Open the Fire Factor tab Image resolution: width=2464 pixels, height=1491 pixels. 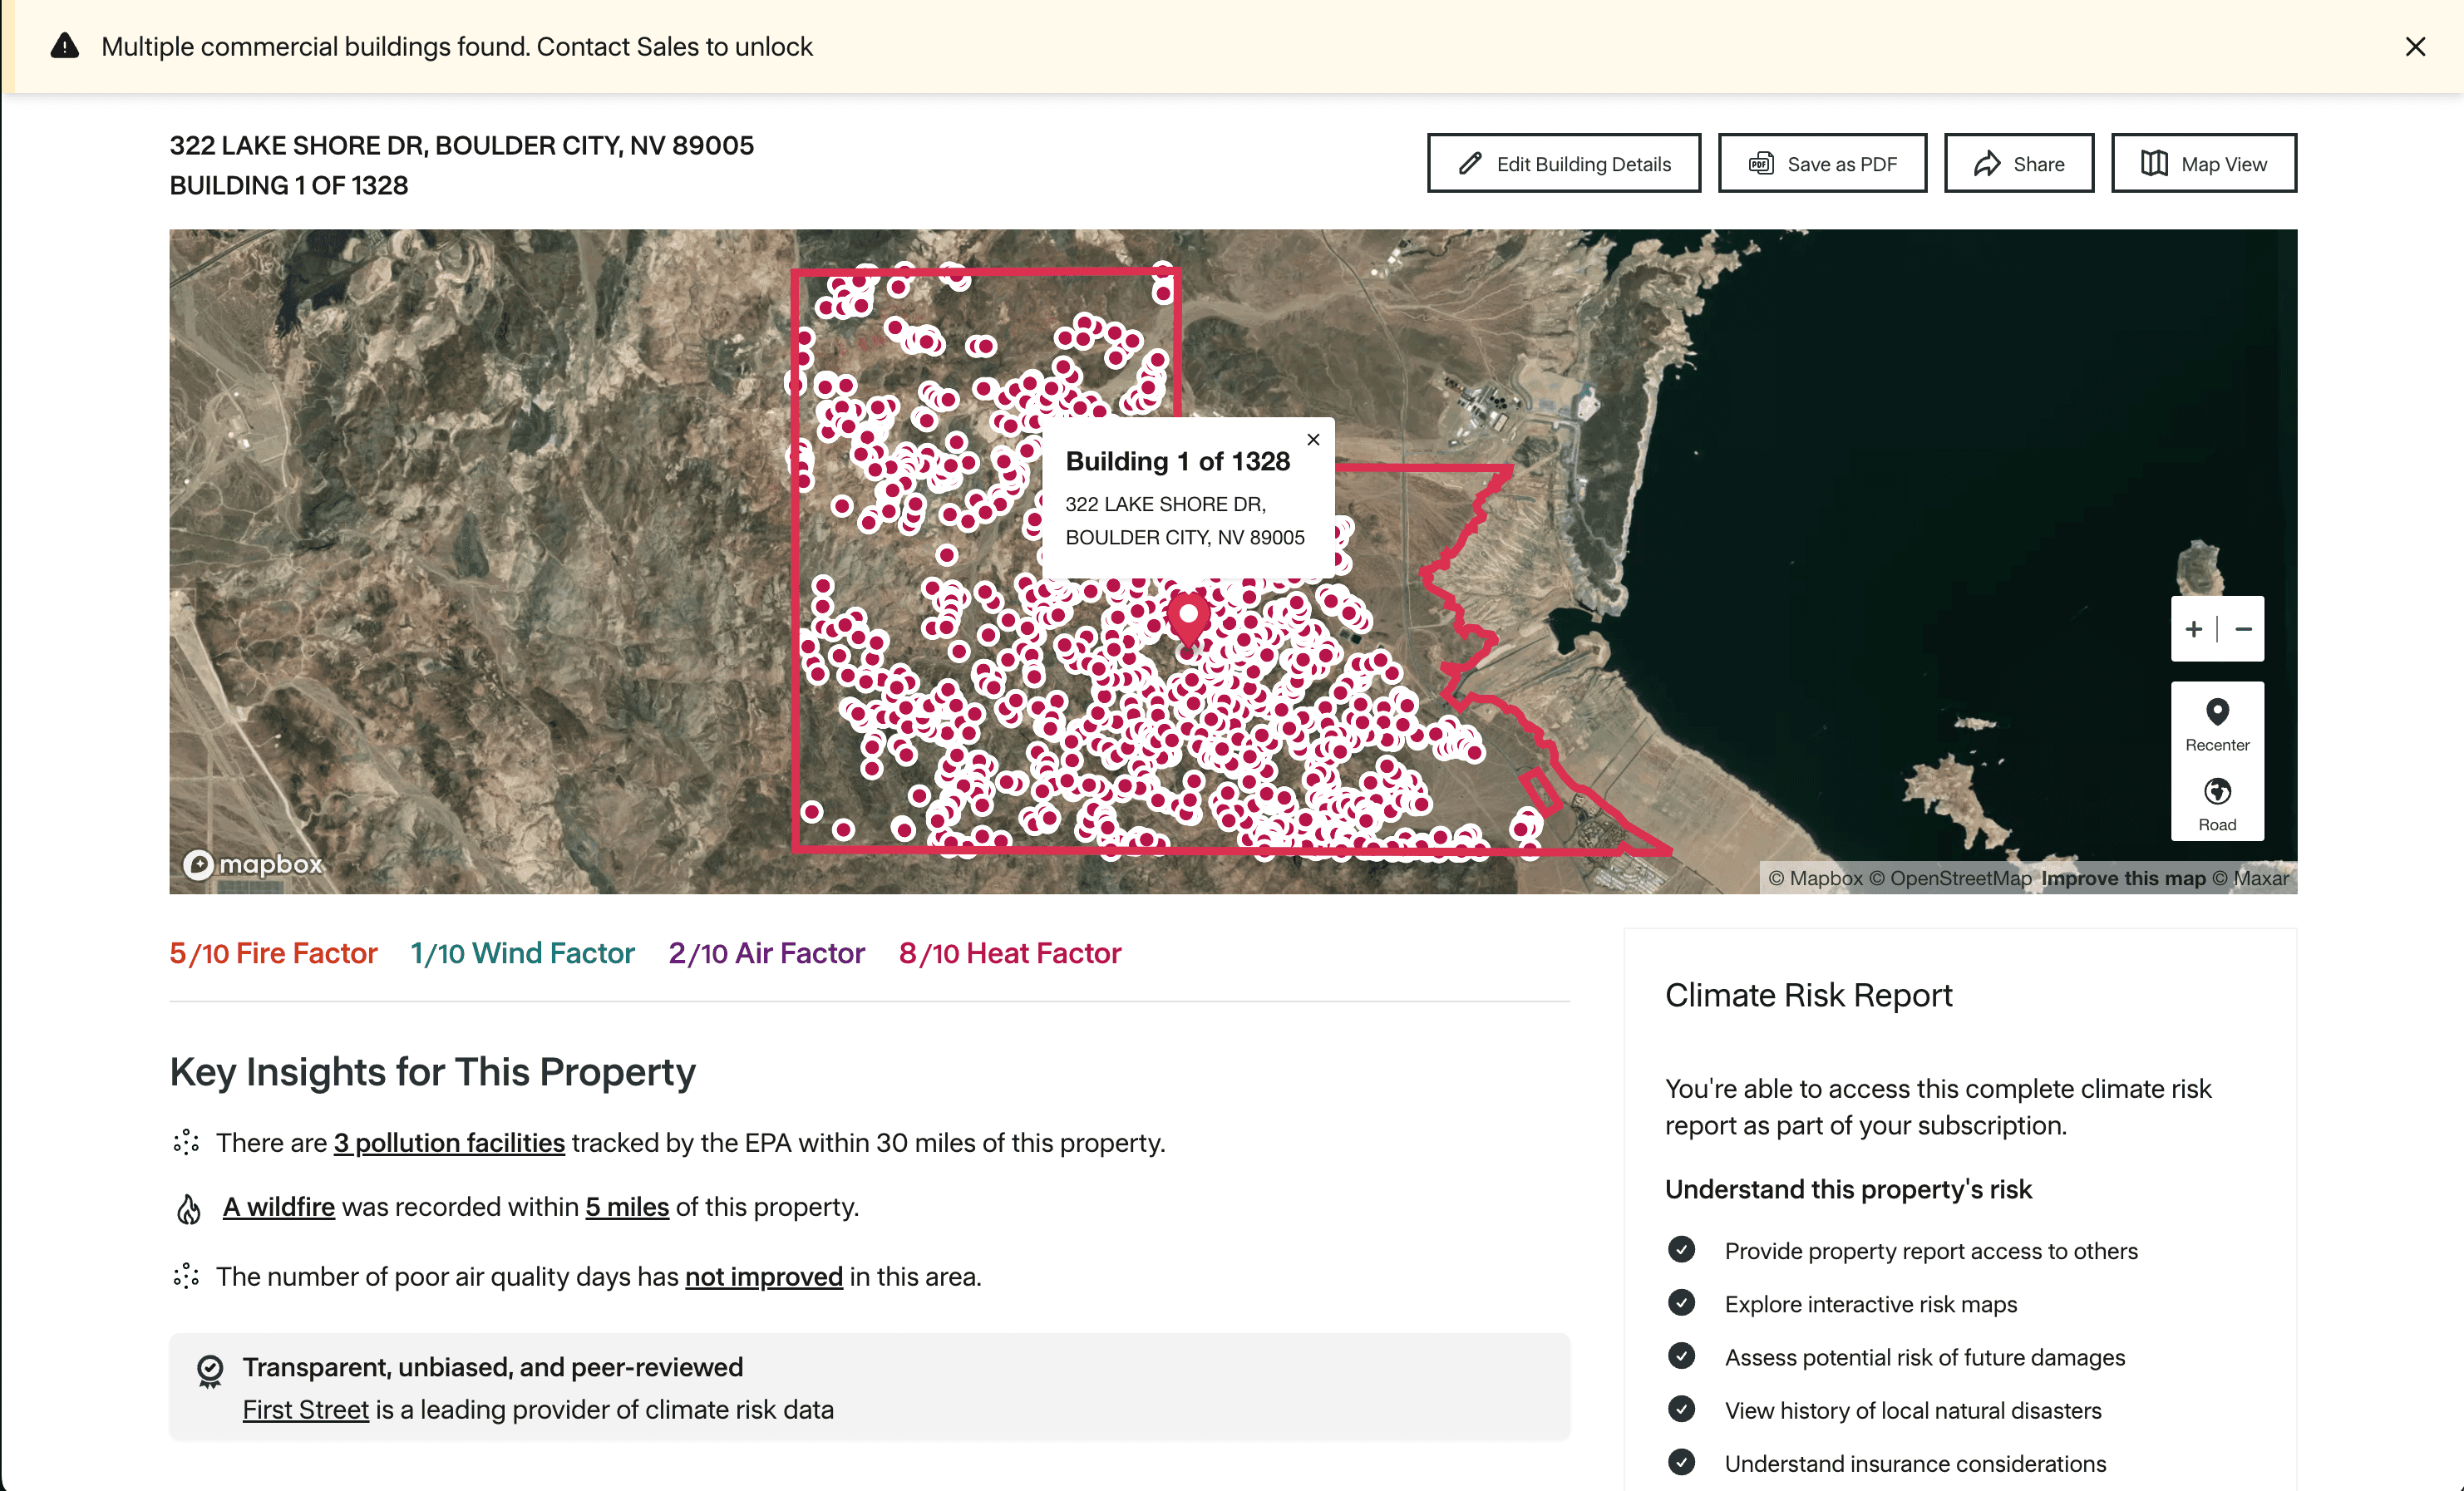273,953
